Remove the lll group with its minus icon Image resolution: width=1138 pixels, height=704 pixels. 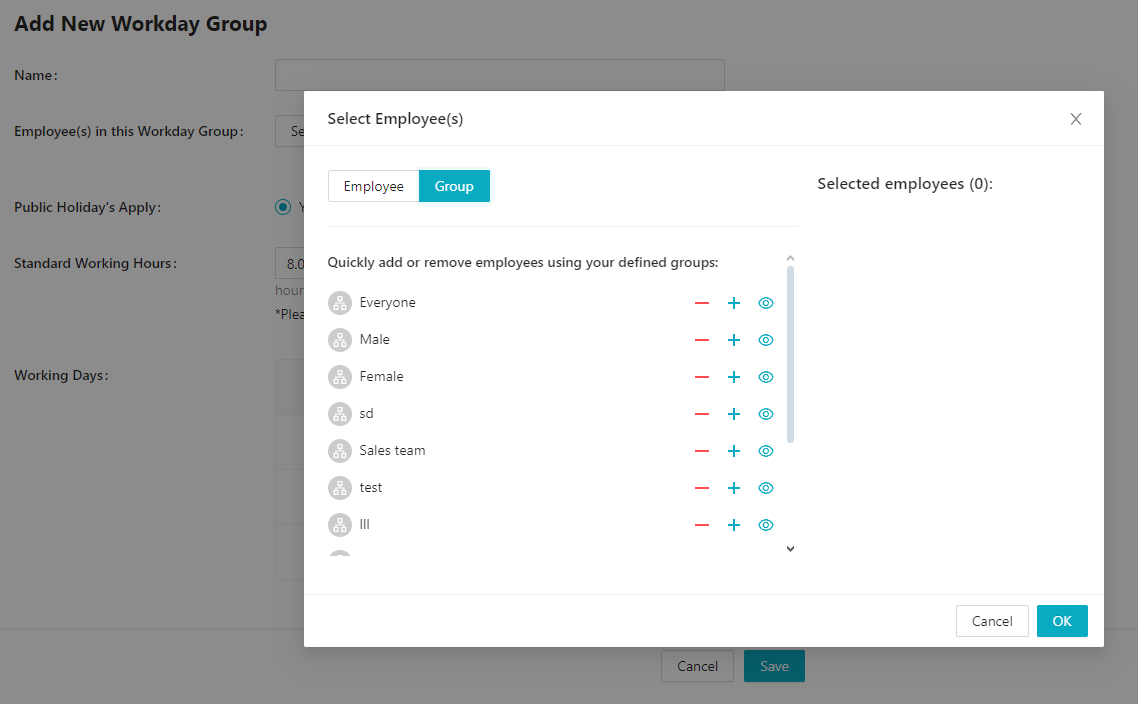point(701,525)
